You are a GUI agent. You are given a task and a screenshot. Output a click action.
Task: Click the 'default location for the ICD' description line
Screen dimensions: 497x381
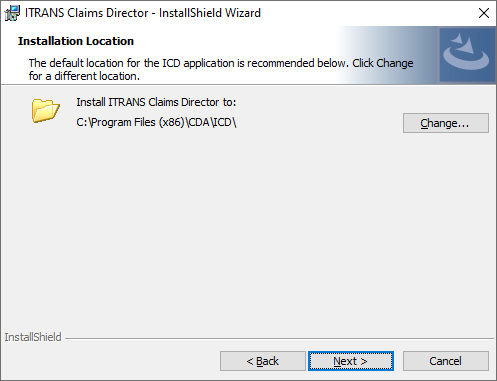221,63
